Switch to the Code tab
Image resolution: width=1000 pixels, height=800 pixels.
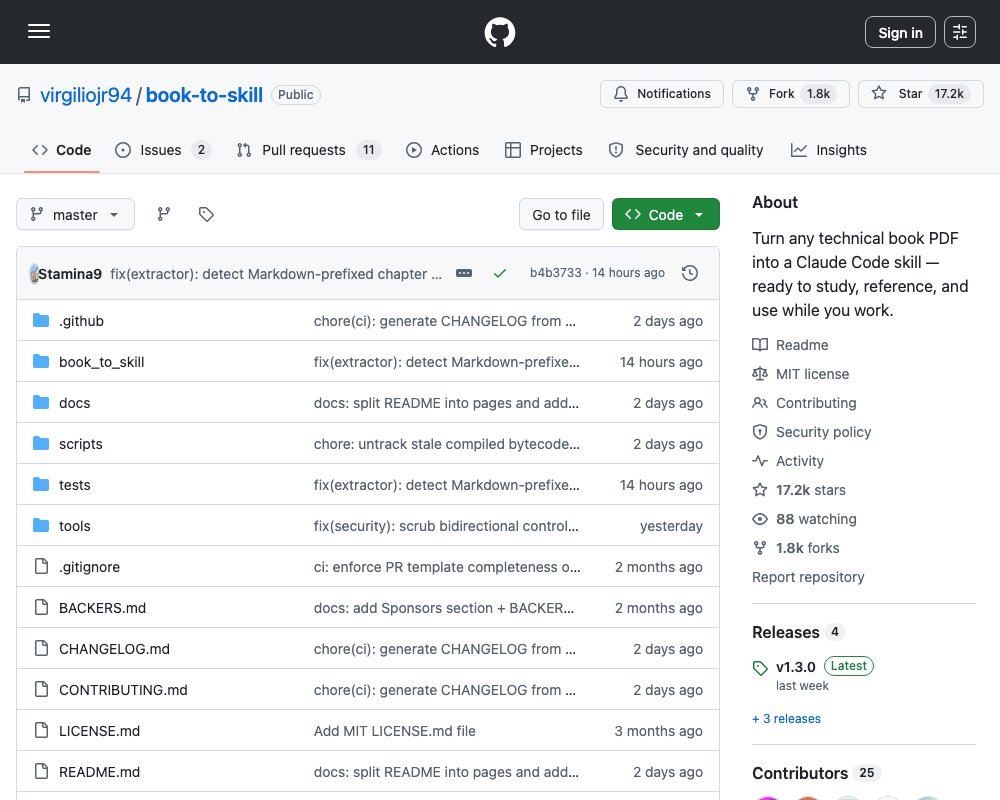[x=61, y=150]
